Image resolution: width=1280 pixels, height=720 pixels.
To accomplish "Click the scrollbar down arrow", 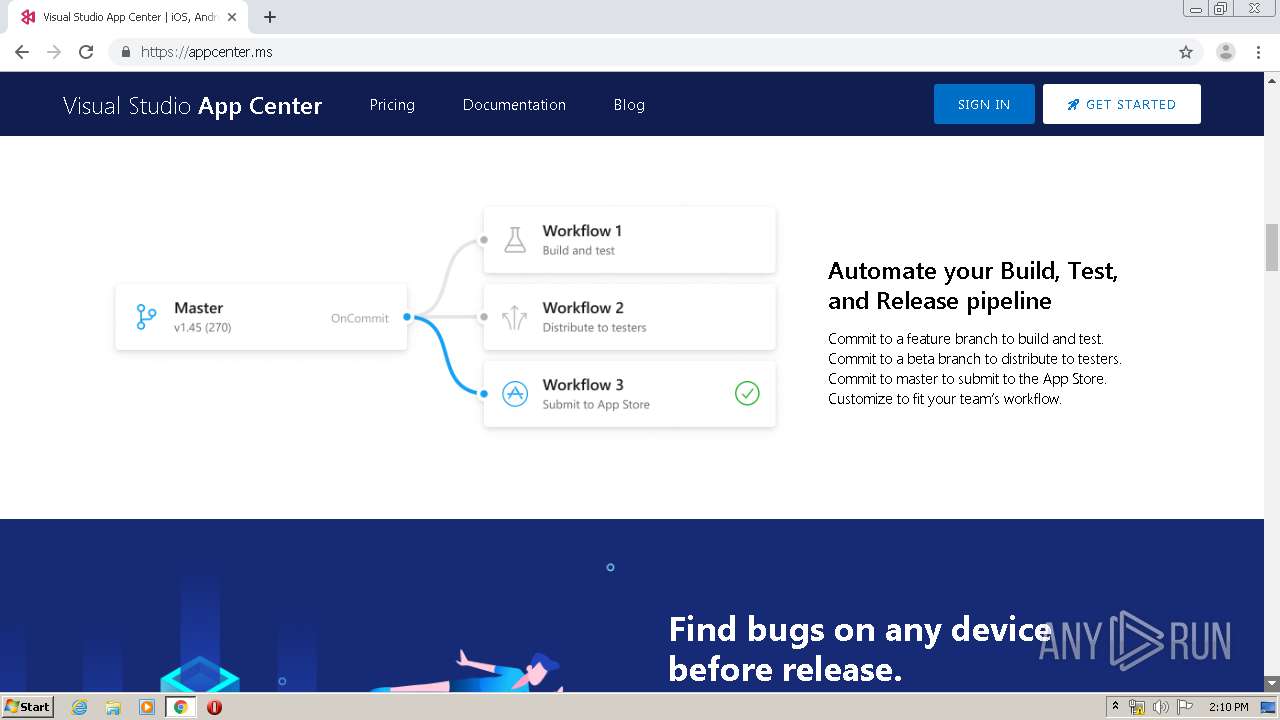I will coord(1272,684).
